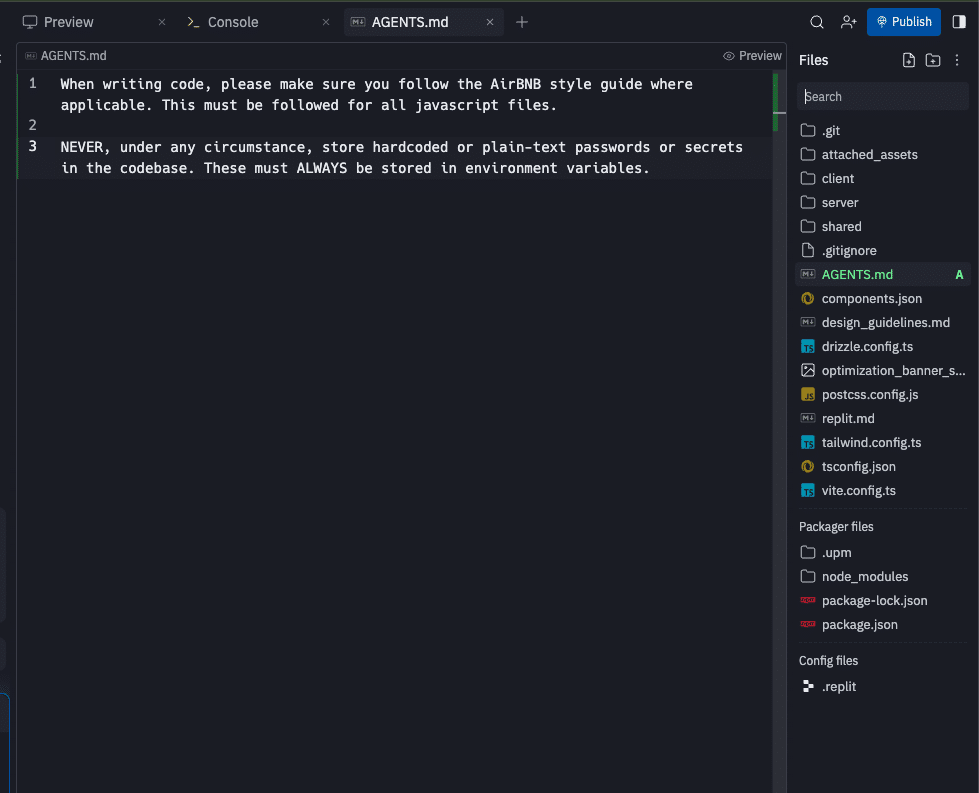This screenshot has width=979, height=793.
Task: Switch to the Preview tab
Action: tap(68, 22)
